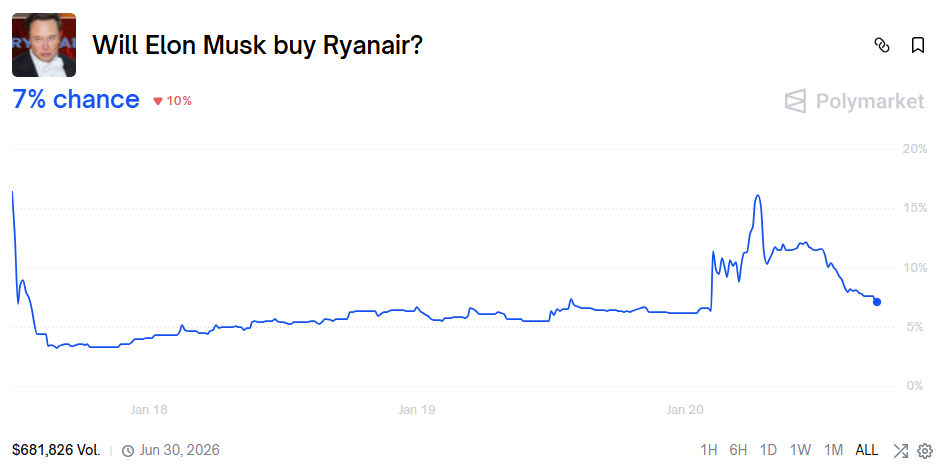Viewport: 944px width, 476px height.
Task: Select the ALL time range
Action: tap(867, 450)
